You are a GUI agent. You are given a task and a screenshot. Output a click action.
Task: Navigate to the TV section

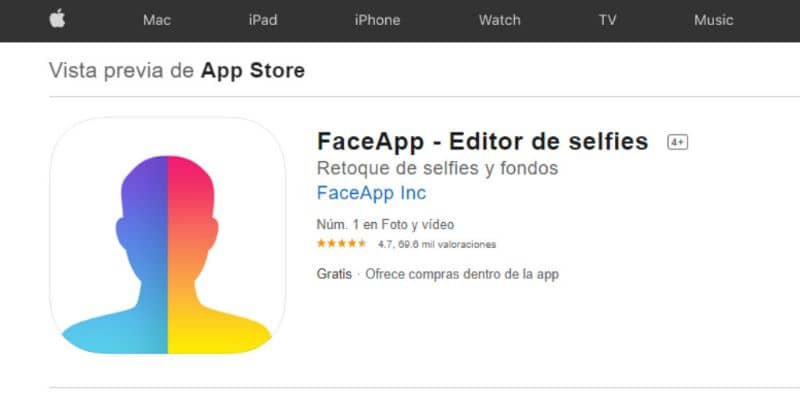[607, 20]
